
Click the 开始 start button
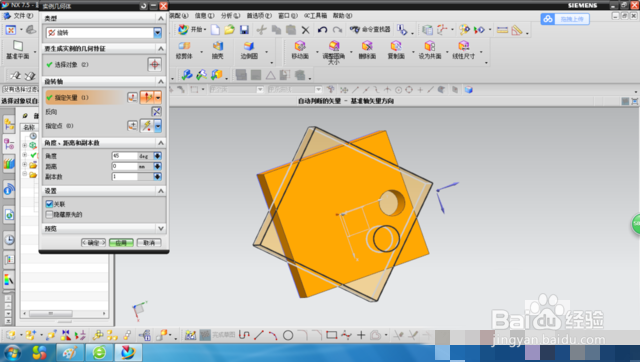pos(192,29)
